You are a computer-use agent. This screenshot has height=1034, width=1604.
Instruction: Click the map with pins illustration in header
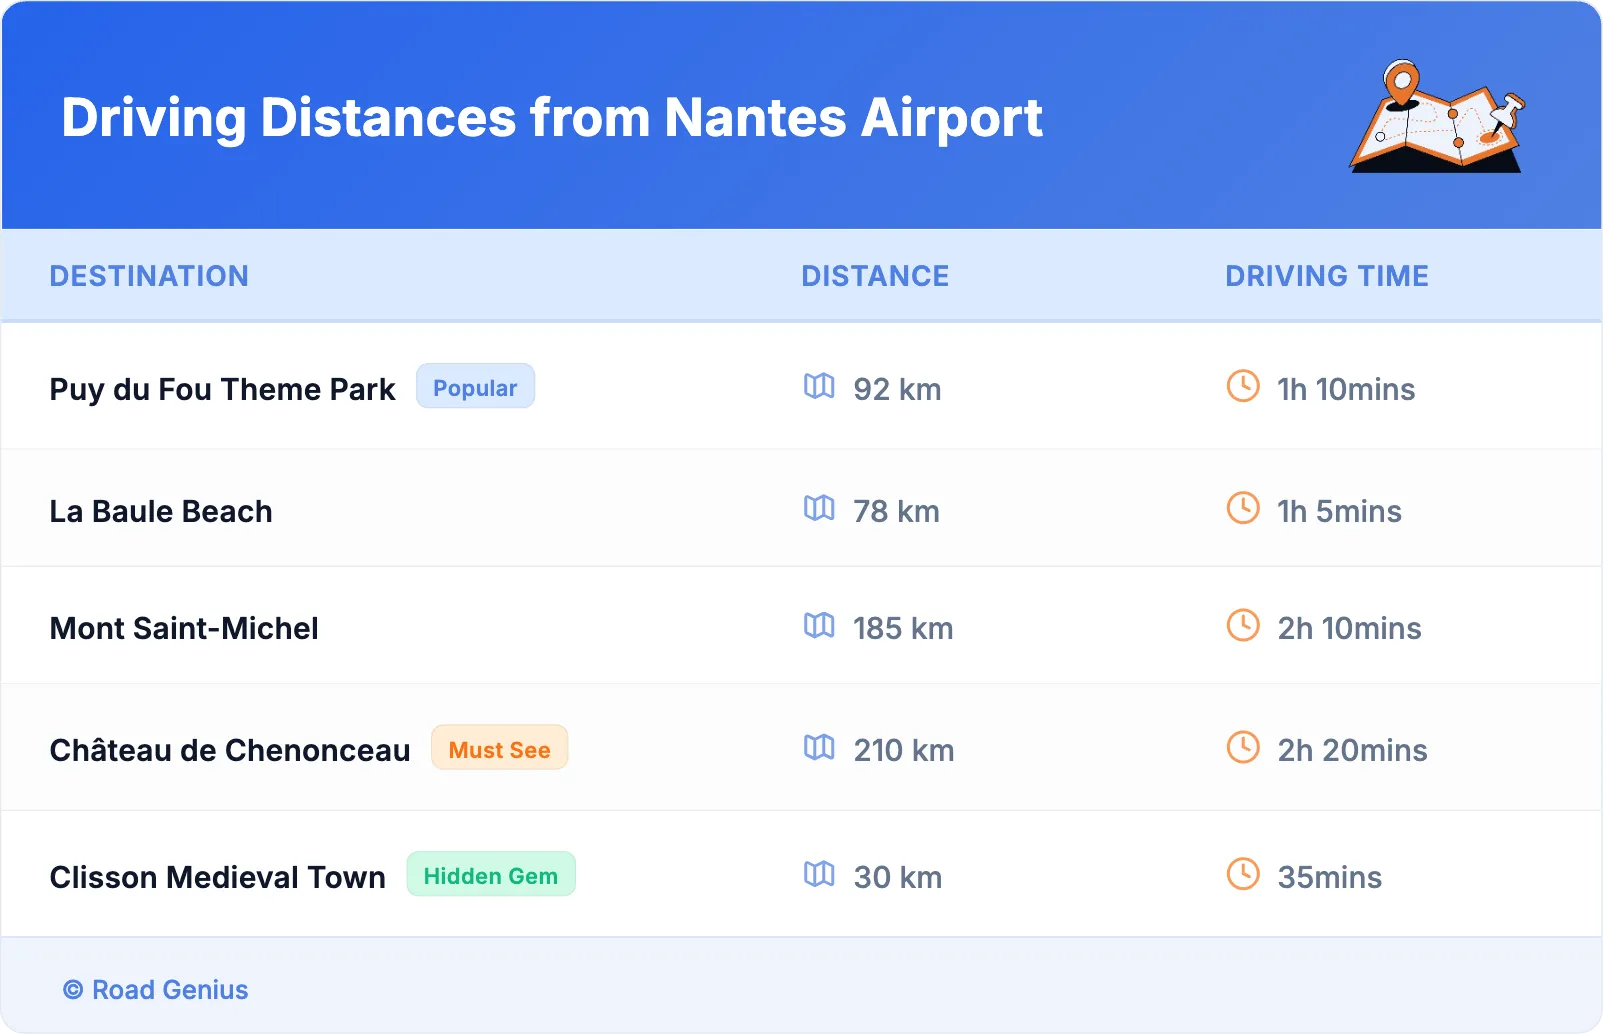(1438, 116)
